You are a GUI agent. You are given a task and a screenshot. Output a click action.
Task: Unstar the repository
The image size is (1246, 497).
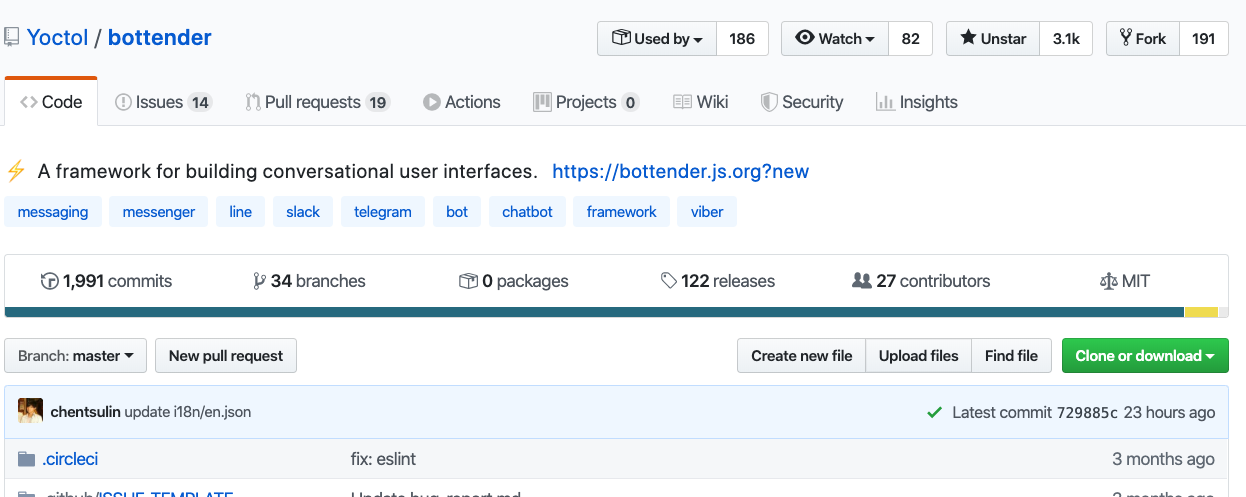point(993,39)
